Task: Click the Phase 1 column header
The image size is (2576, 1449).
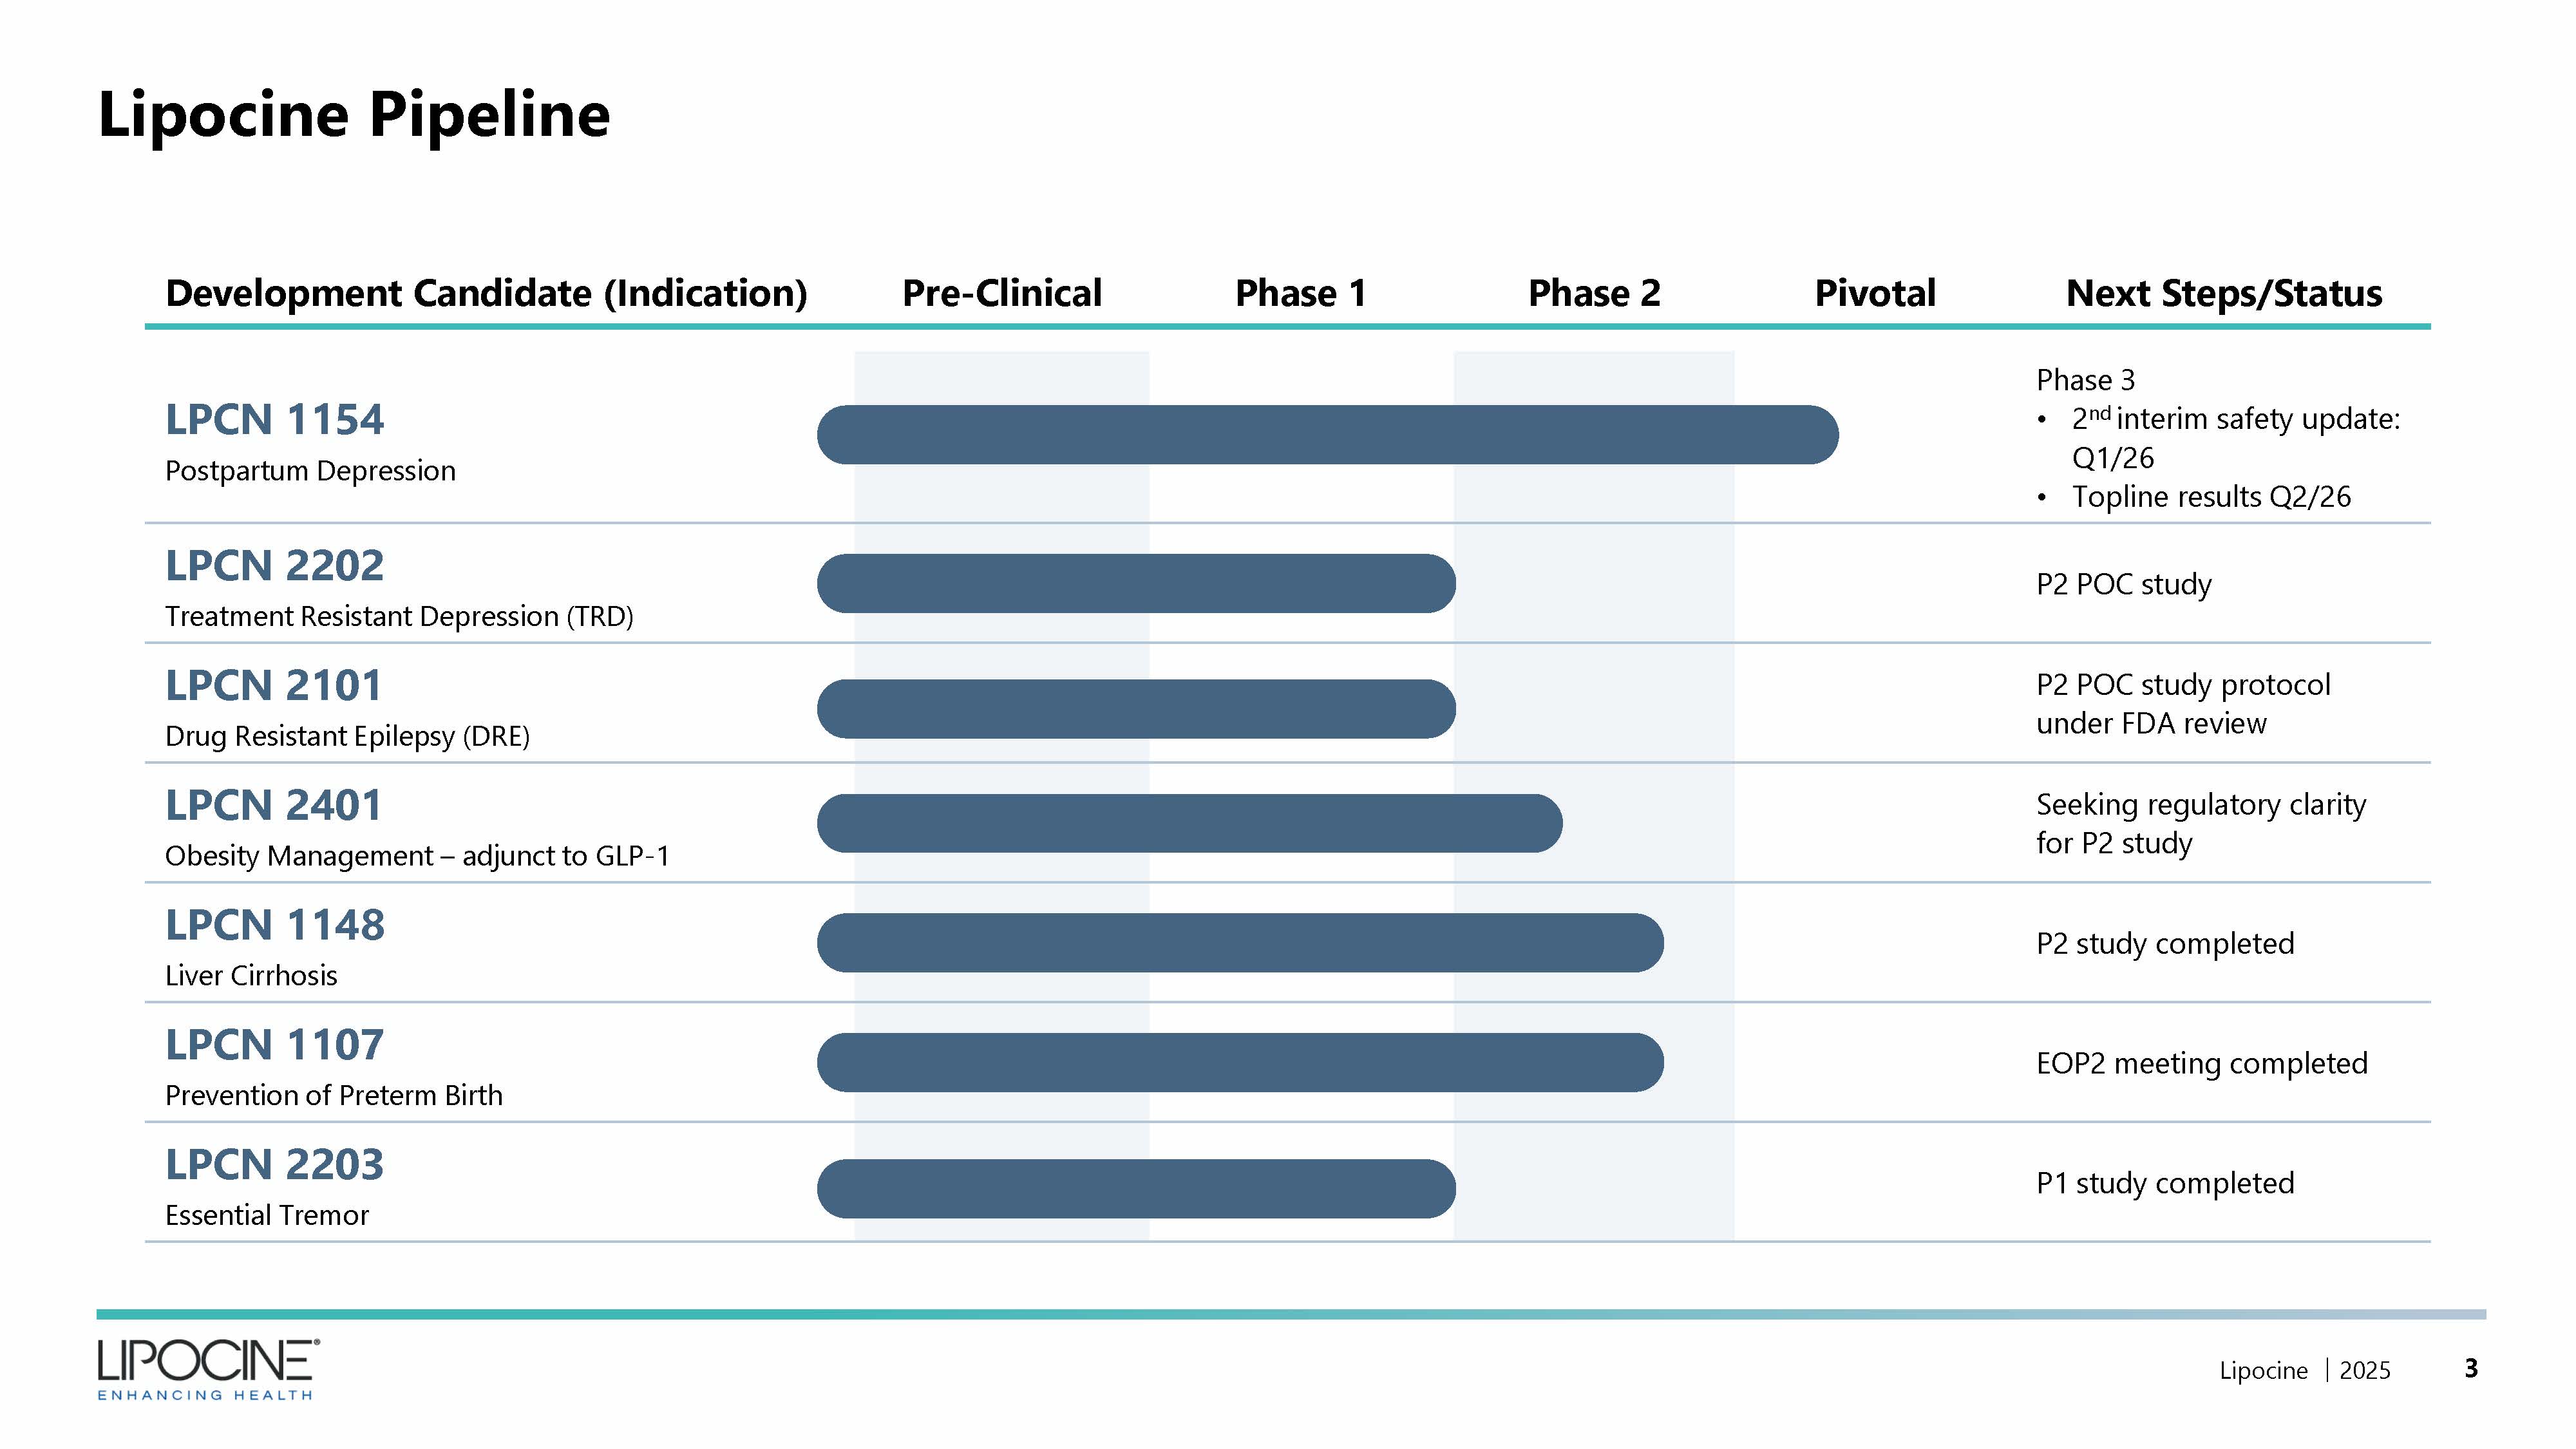Action: tap(1300, 294)
